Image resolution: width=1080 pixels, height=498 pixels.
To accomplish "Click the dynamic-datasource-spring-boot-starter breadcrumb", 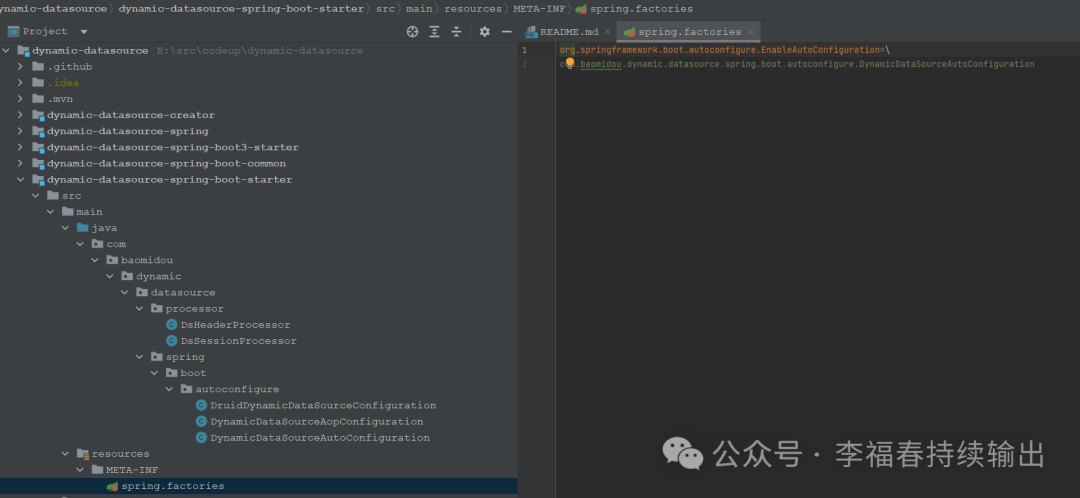I will coord(241,9).
